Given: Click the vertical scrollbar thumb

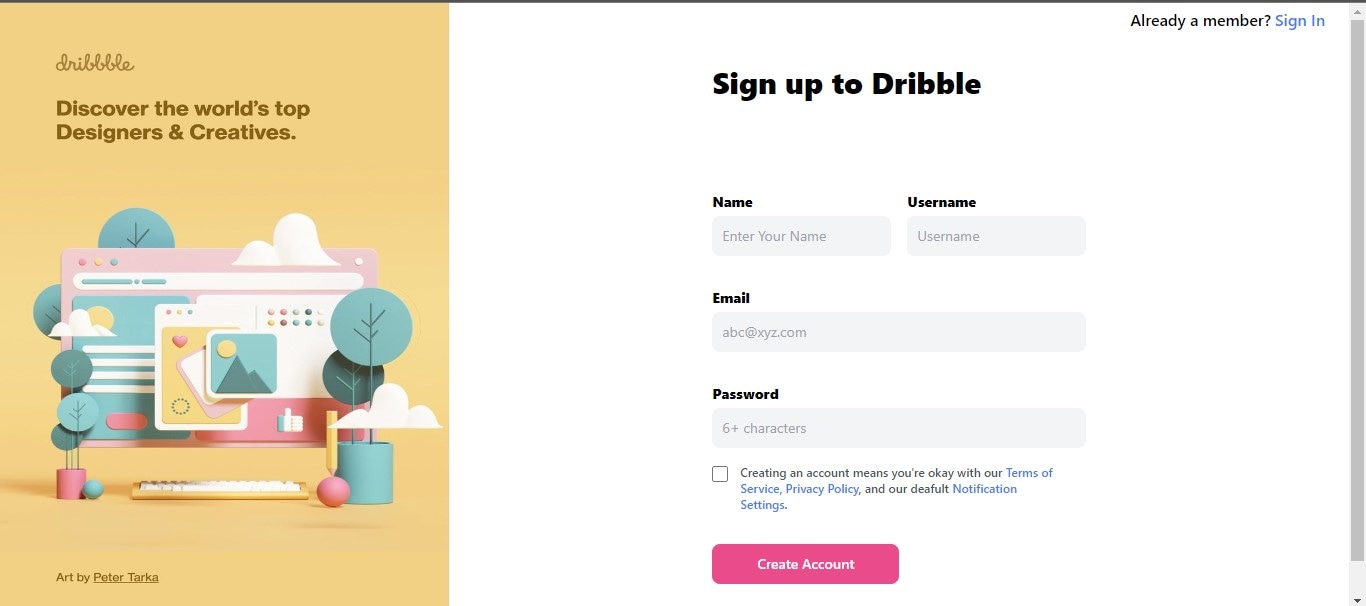Looking at the screenshot, I should point(1357,290).
